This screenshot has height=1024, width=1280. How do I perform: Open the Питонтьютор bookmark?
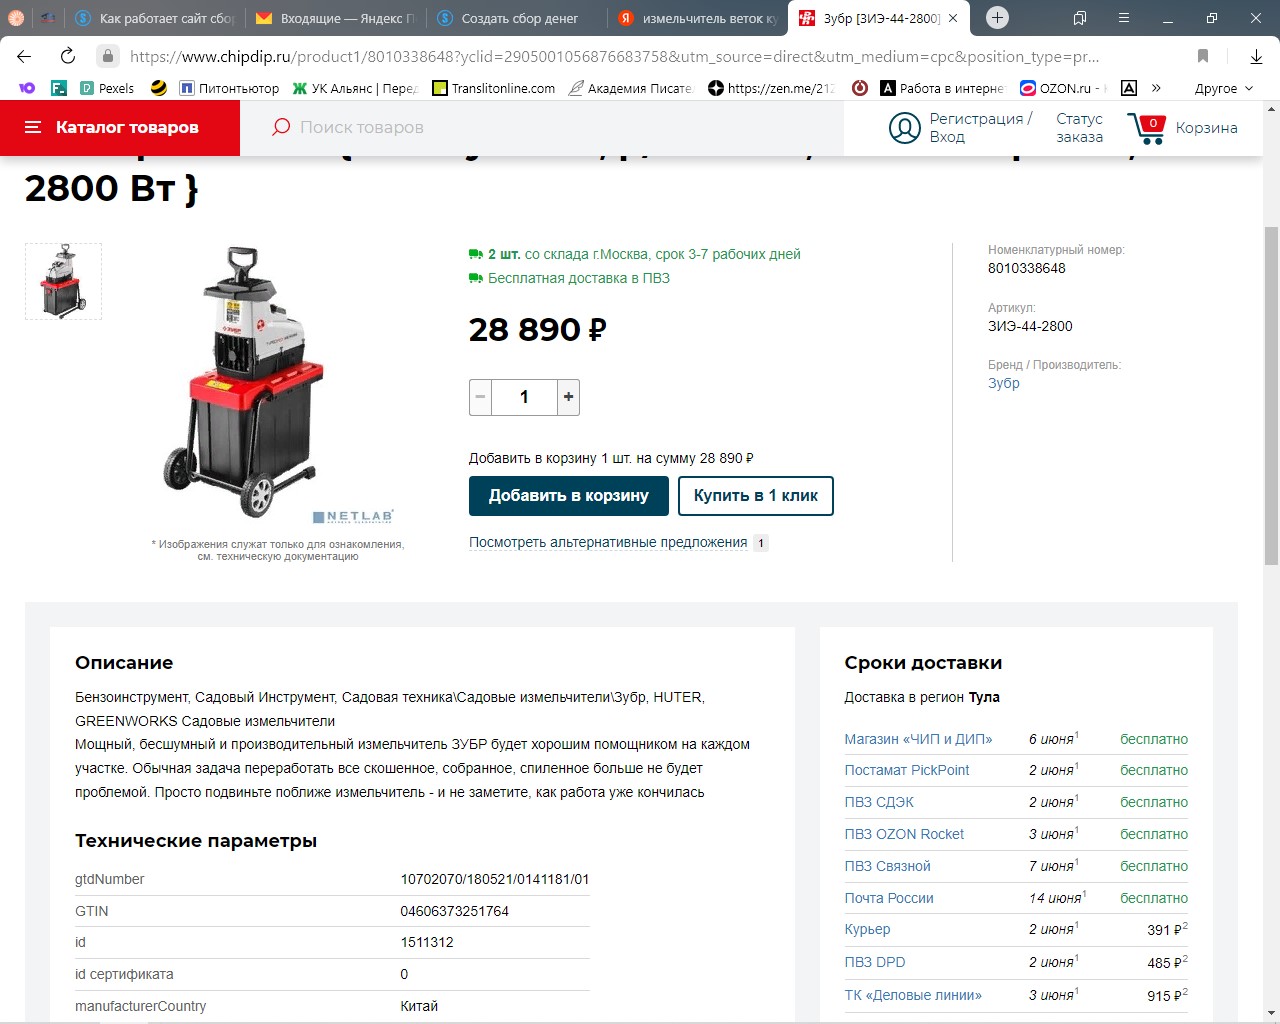tap(229, 88)
